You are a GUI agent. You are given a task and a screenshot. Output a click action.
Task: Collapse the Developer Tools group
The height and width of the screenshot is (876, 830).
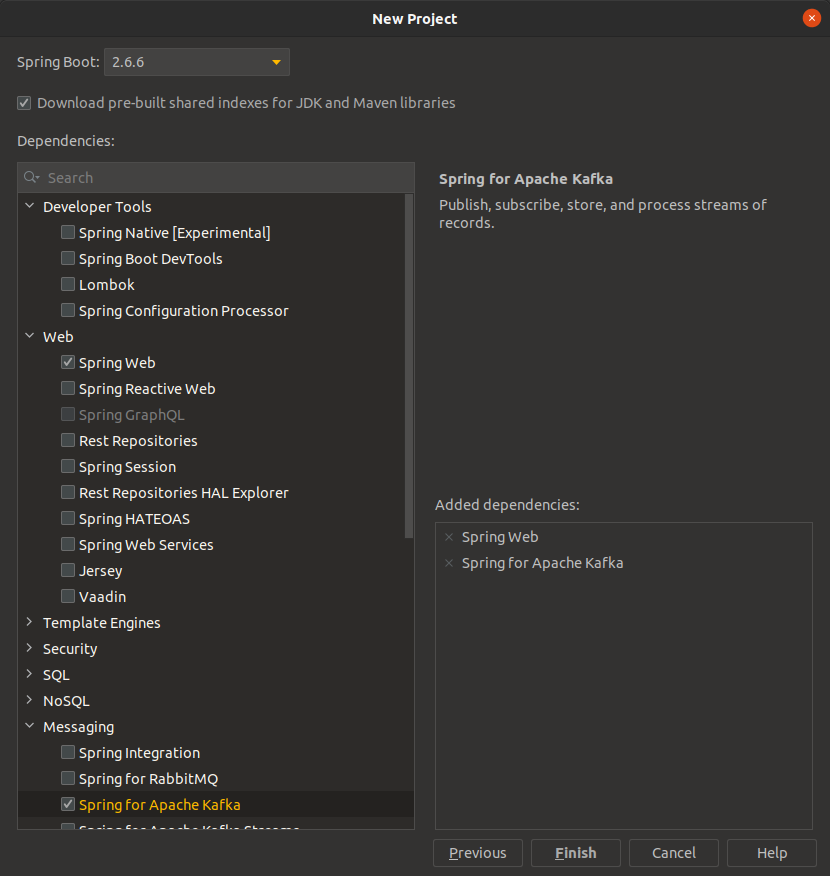[30, 206]
